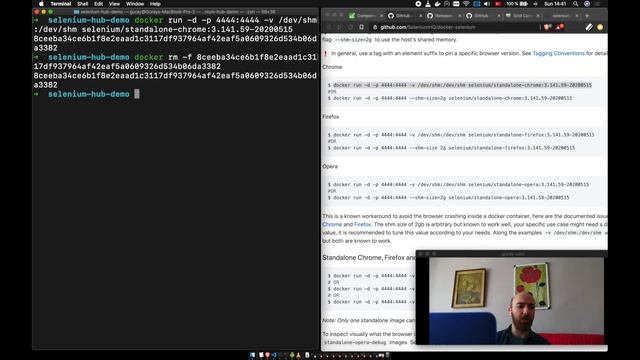This screenshot has width=640, height=360.
Task: Open Siri from the menu bar
Action: pos(587,4)
